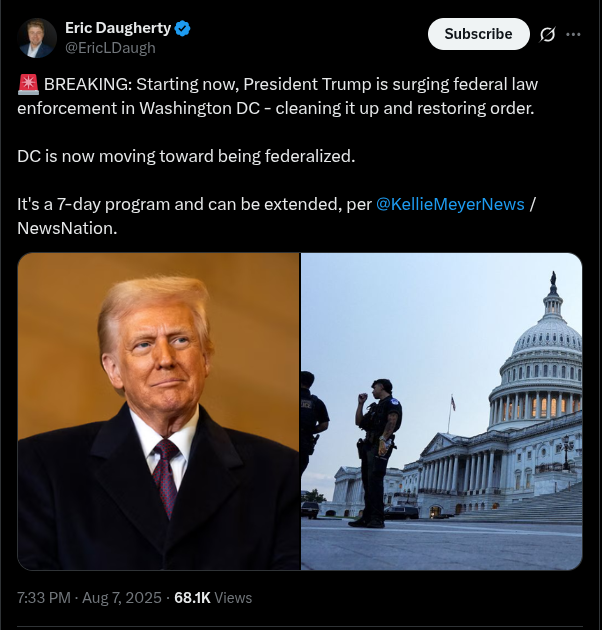Image resolution: width=602 pixels, height=630 pixels.
Task: Open the @KellieMeyerNews mention link
Action: [x=450, y=204]
